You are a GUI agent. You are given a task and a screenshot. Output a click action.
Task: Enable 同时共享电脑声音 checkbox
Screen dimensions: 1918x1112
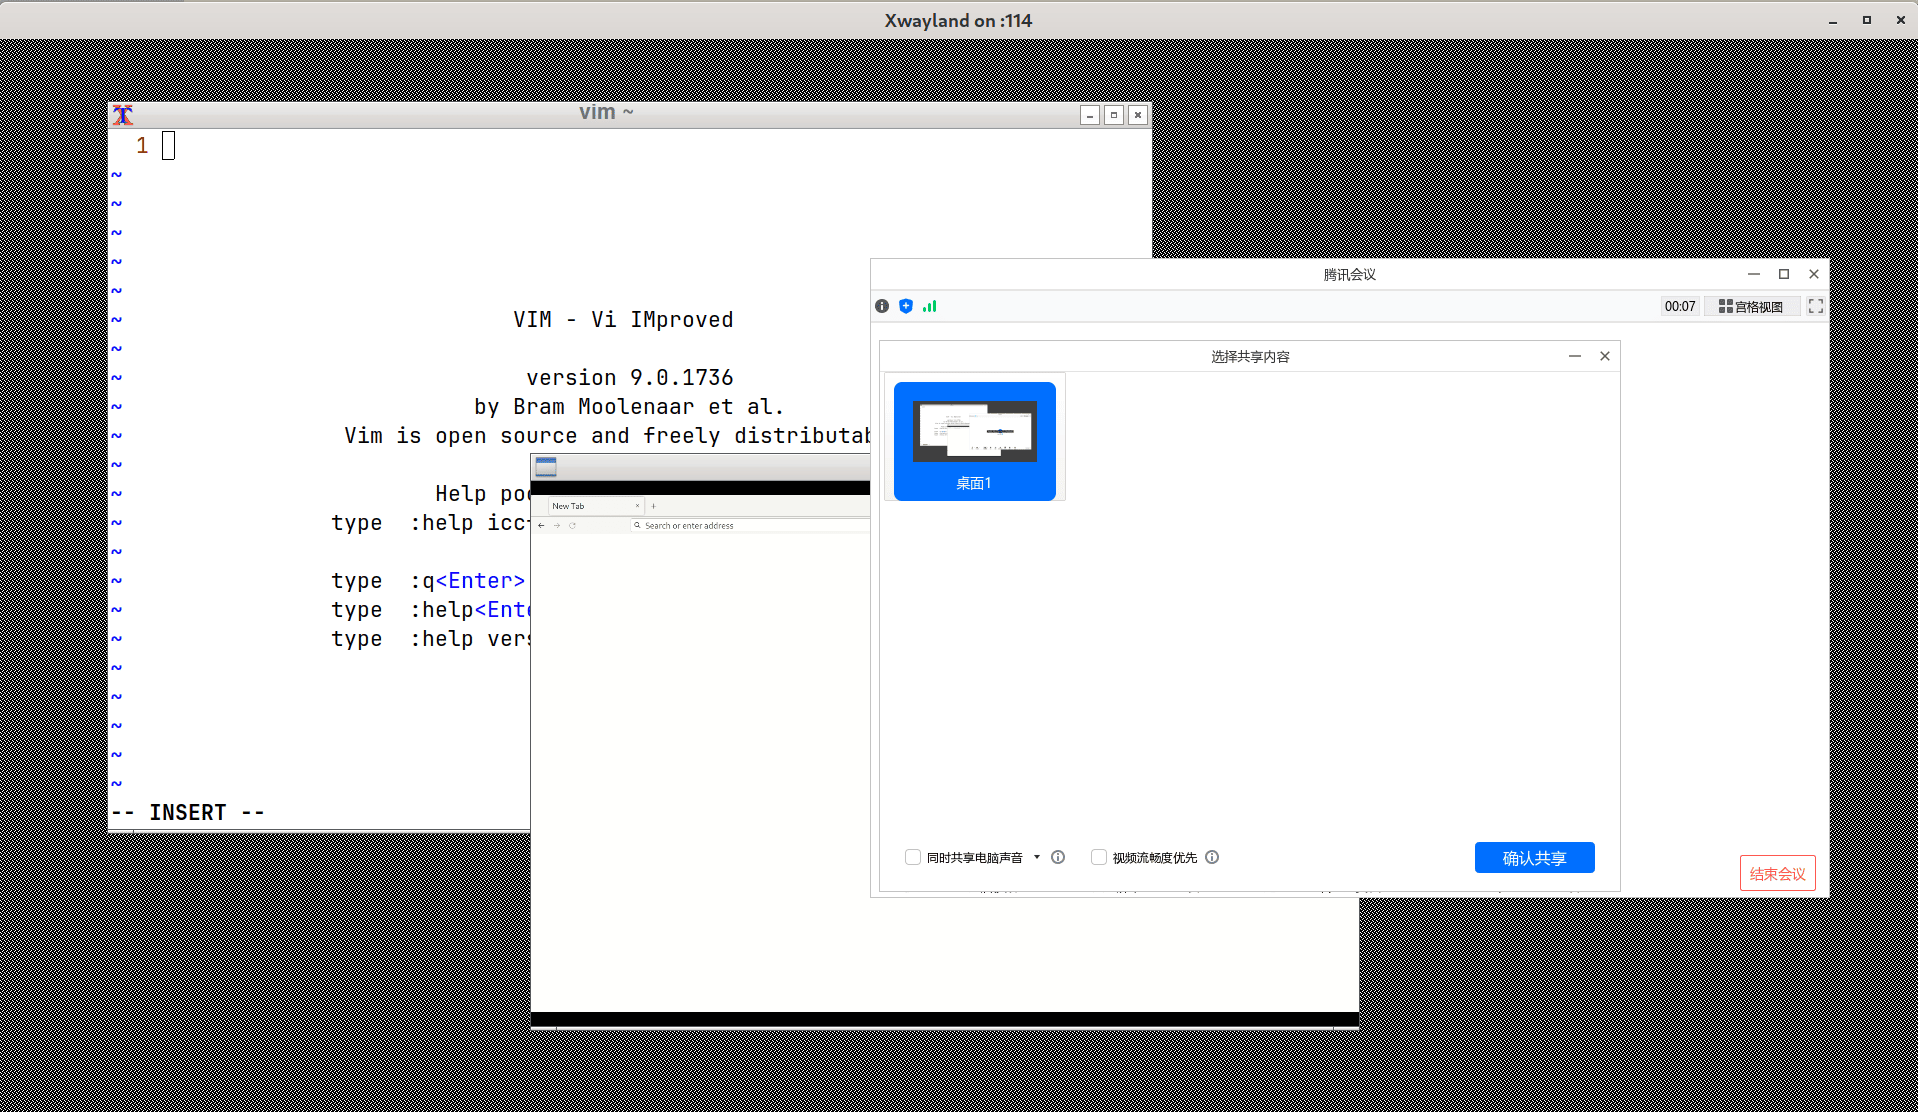tap(913, 857)
